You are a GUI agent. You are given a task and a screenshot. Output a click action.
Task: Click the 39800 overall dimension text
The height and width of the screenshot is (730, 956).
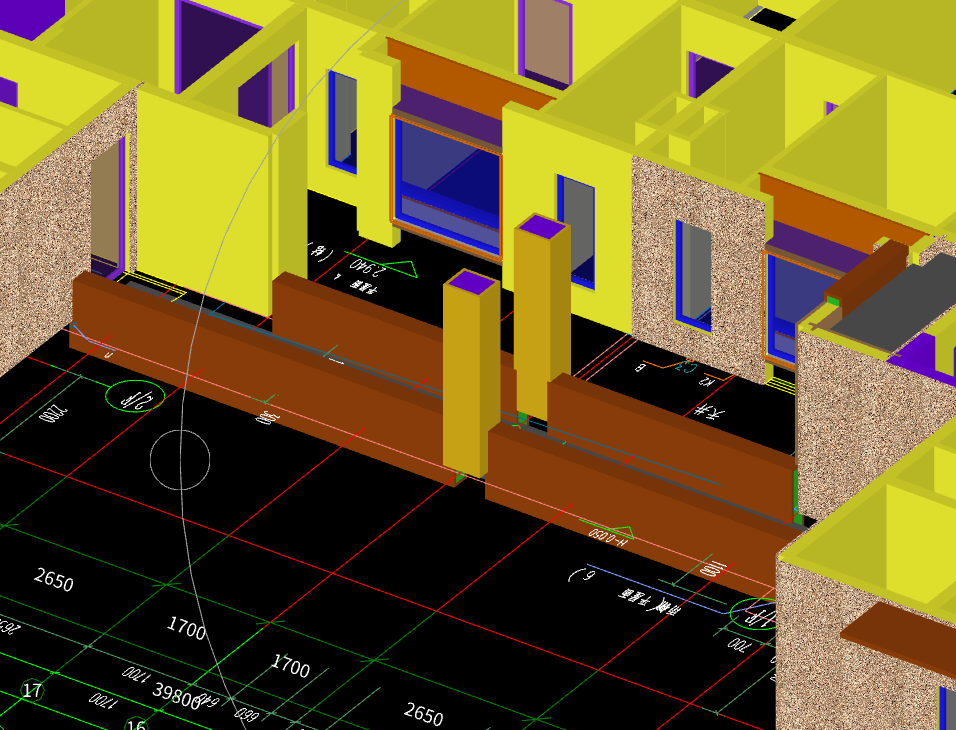pos(176,696)
